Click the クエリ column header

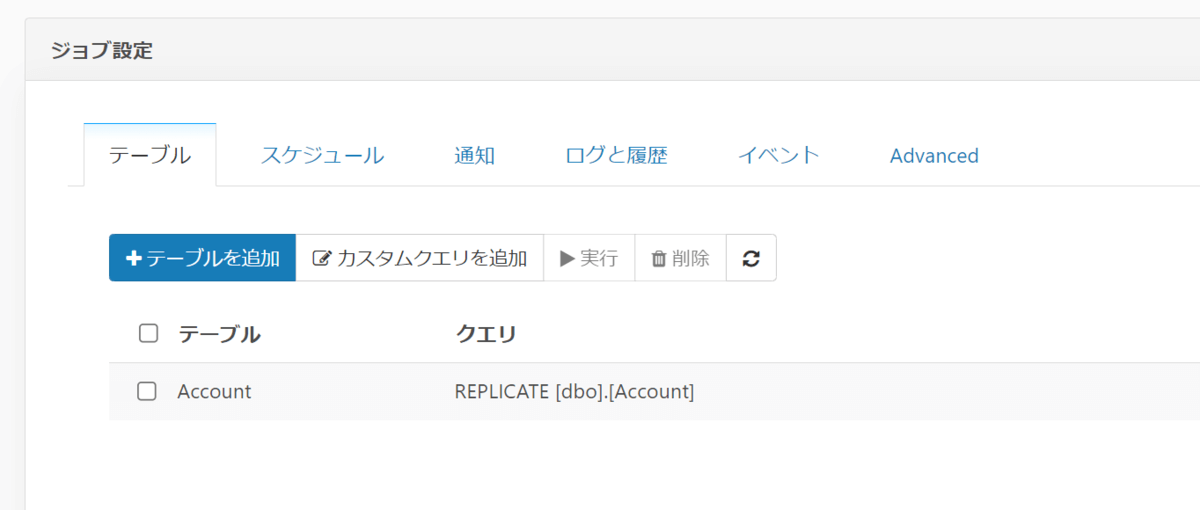485,334
